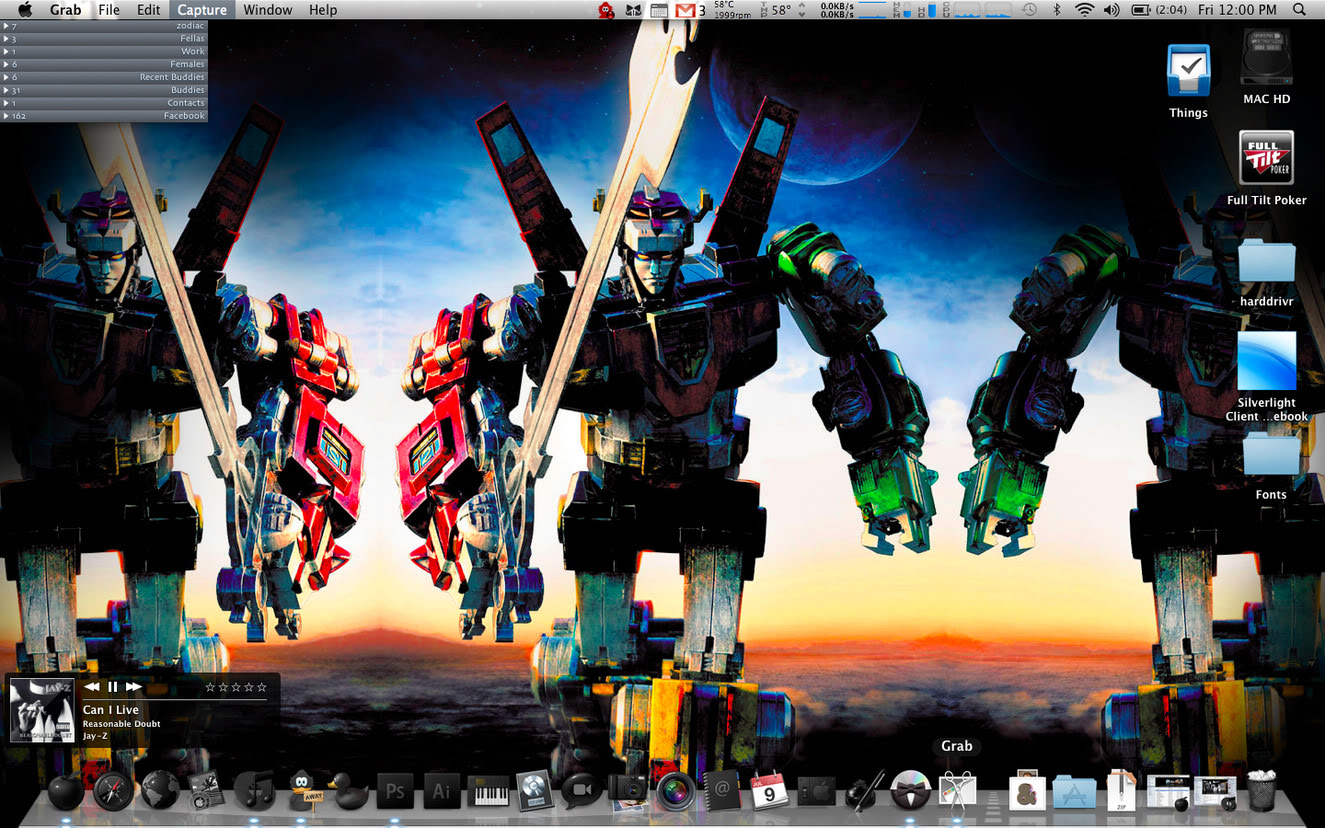Image resolution: width=1325 pixels, height=828 pixels.
Task: Click the black duck icon in Dock
Action: [348, 791]
